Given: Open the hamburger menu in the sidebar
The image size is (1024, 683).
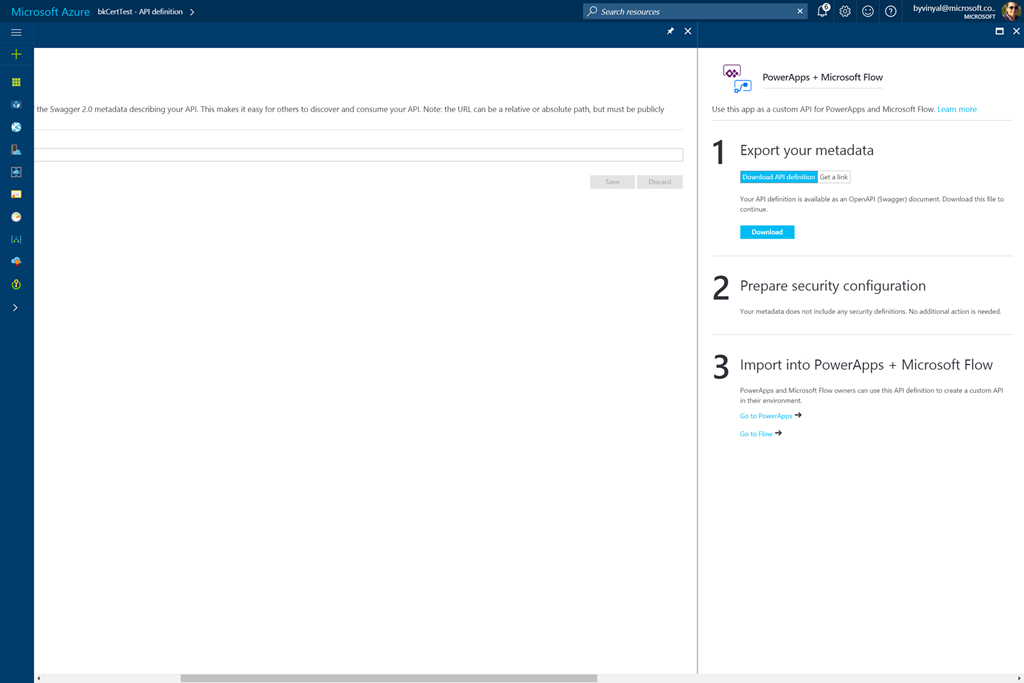Looking at the screenshot, I should pyautogui.click(x=16, y=32).
